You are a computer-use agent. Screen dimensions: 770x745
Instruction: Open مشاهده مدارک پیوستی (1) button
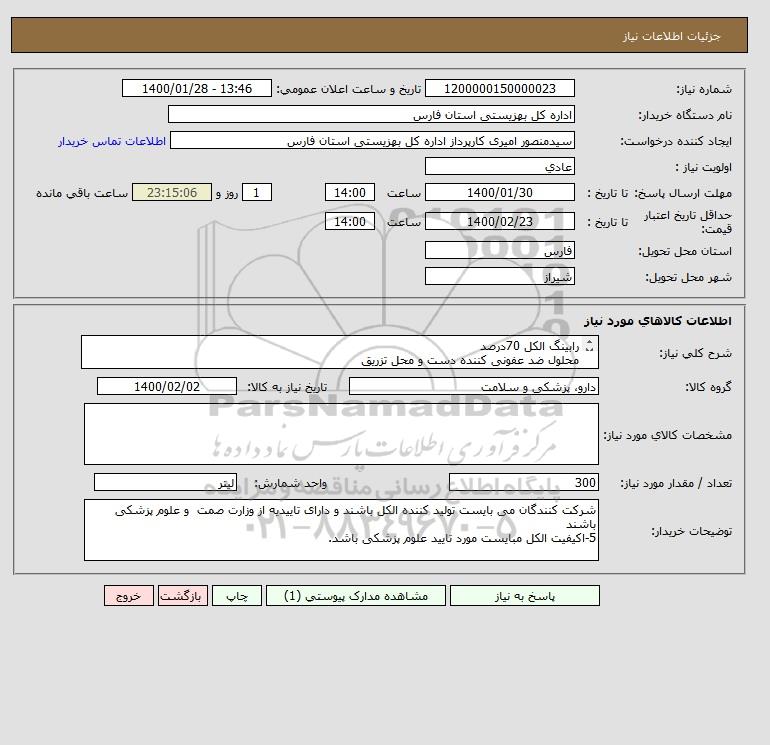pos(356,596)
